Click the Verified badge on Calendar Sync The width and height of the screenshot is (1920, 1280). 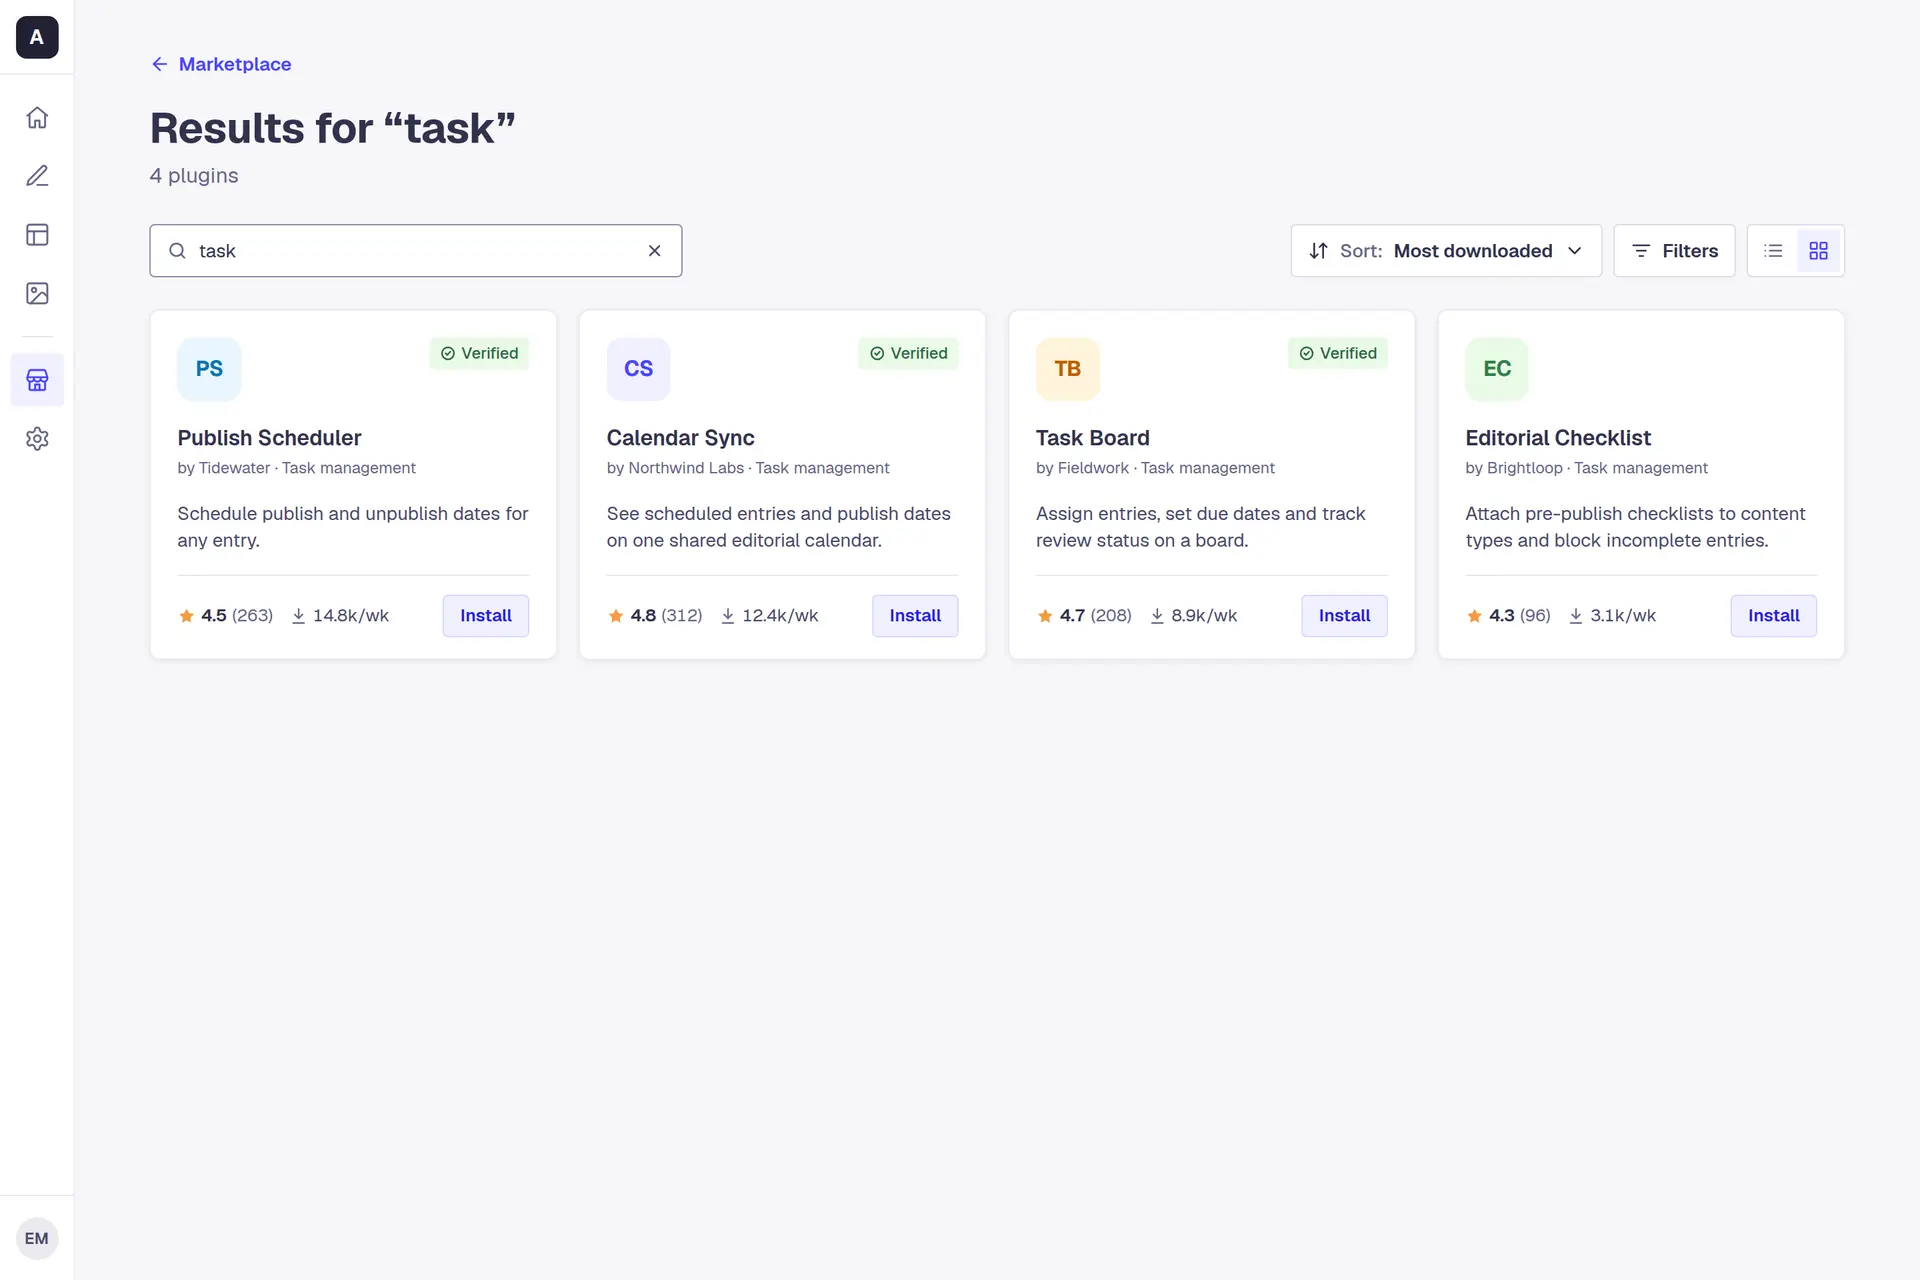point(908,353)
